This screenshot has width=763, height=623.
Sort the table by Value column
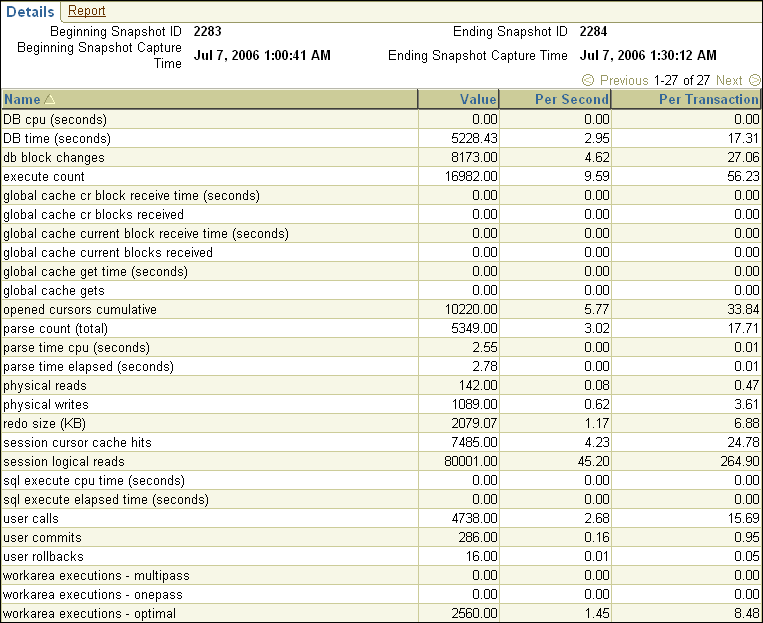pyautogui.click(x=477, y=99)
